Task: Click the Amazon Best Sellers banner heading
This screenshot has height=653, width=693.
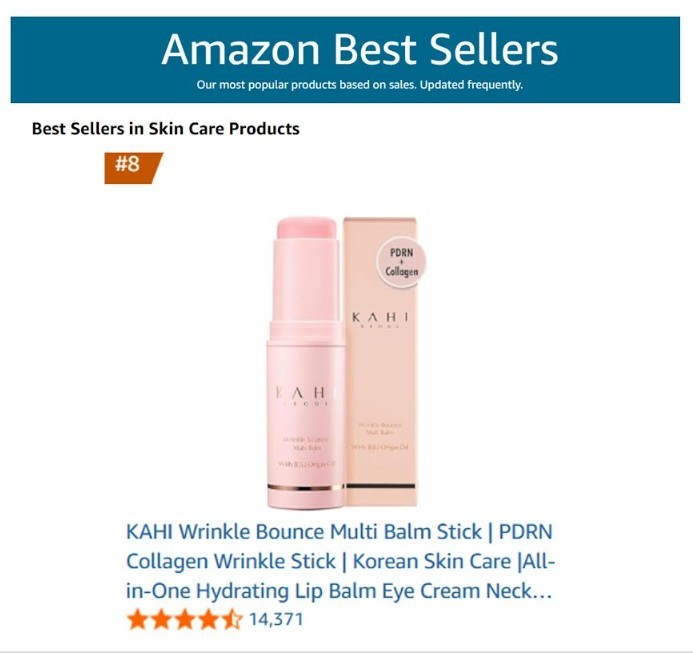Action: pyautogui.click(x=359, y=49)
